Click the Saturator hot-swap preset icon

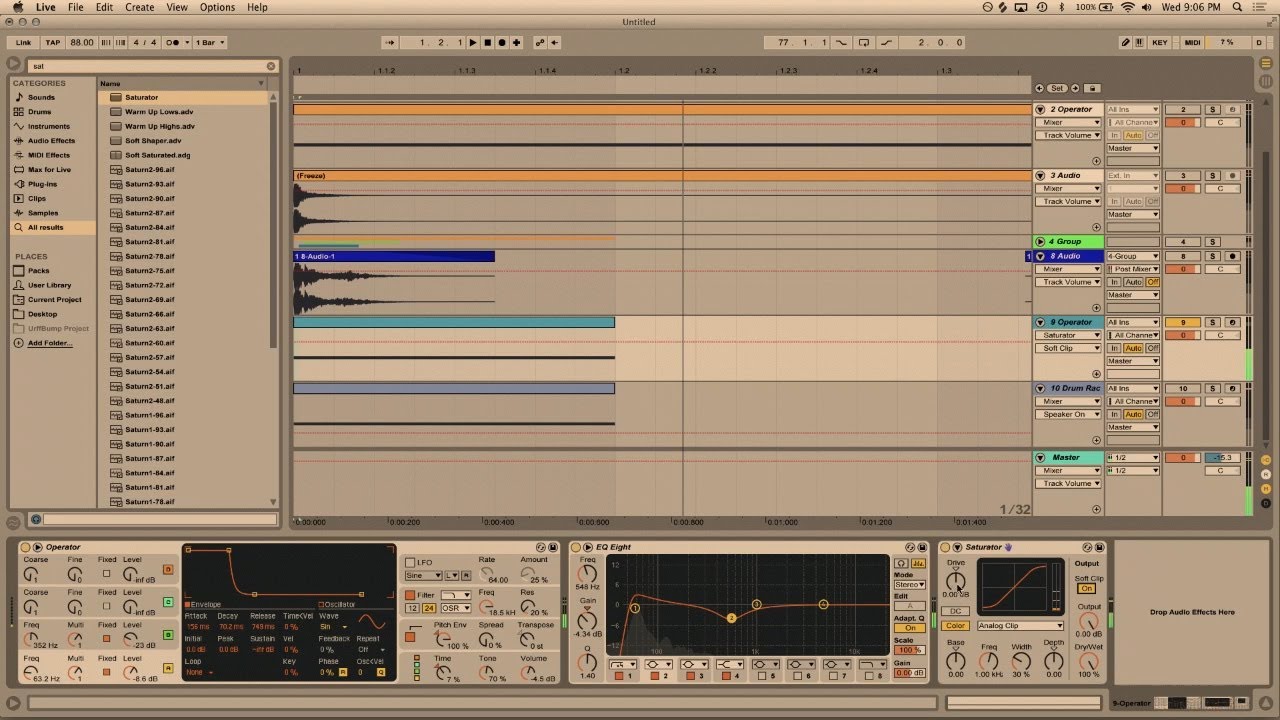(x=1088, y=547)
